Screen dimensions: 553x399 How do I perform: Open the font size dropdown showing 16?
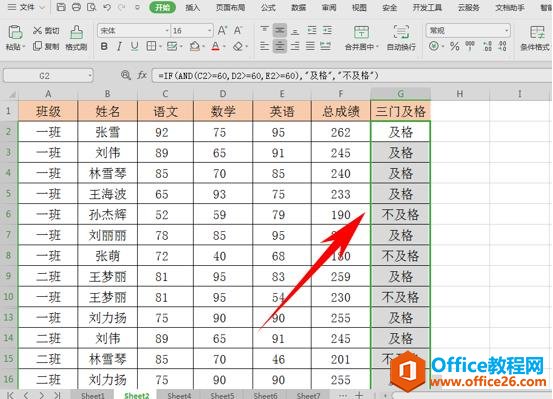coord(209,31)
